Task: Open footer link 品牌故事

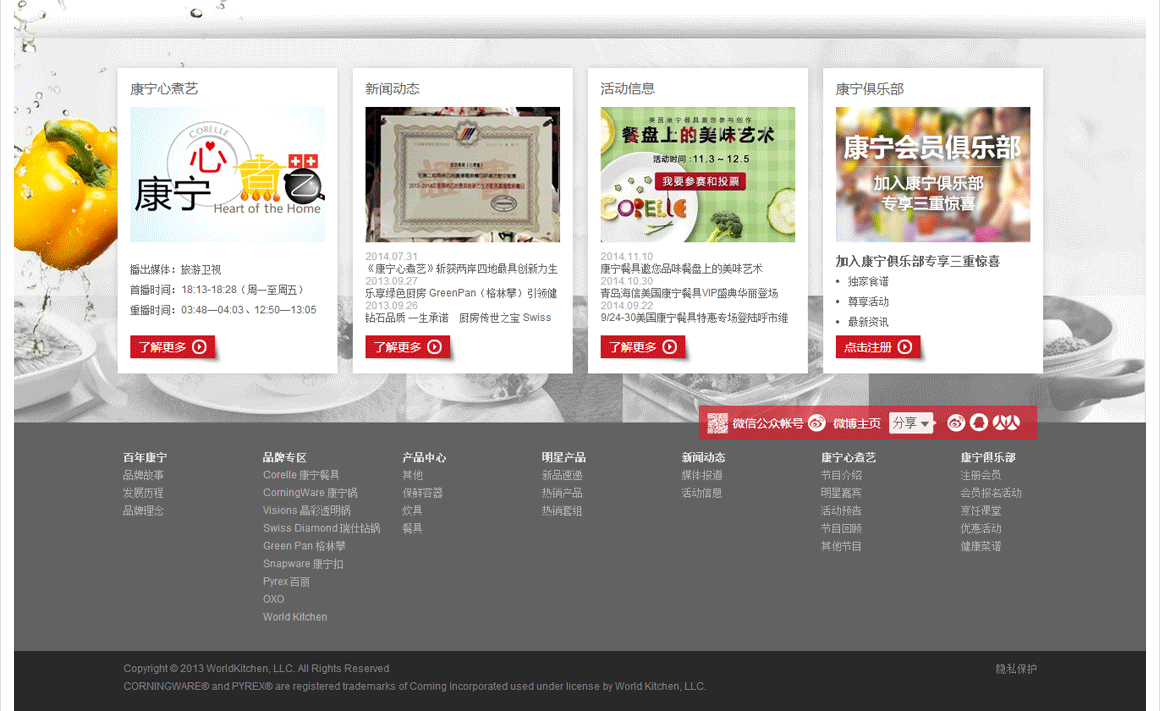Action: pos(144,475)
